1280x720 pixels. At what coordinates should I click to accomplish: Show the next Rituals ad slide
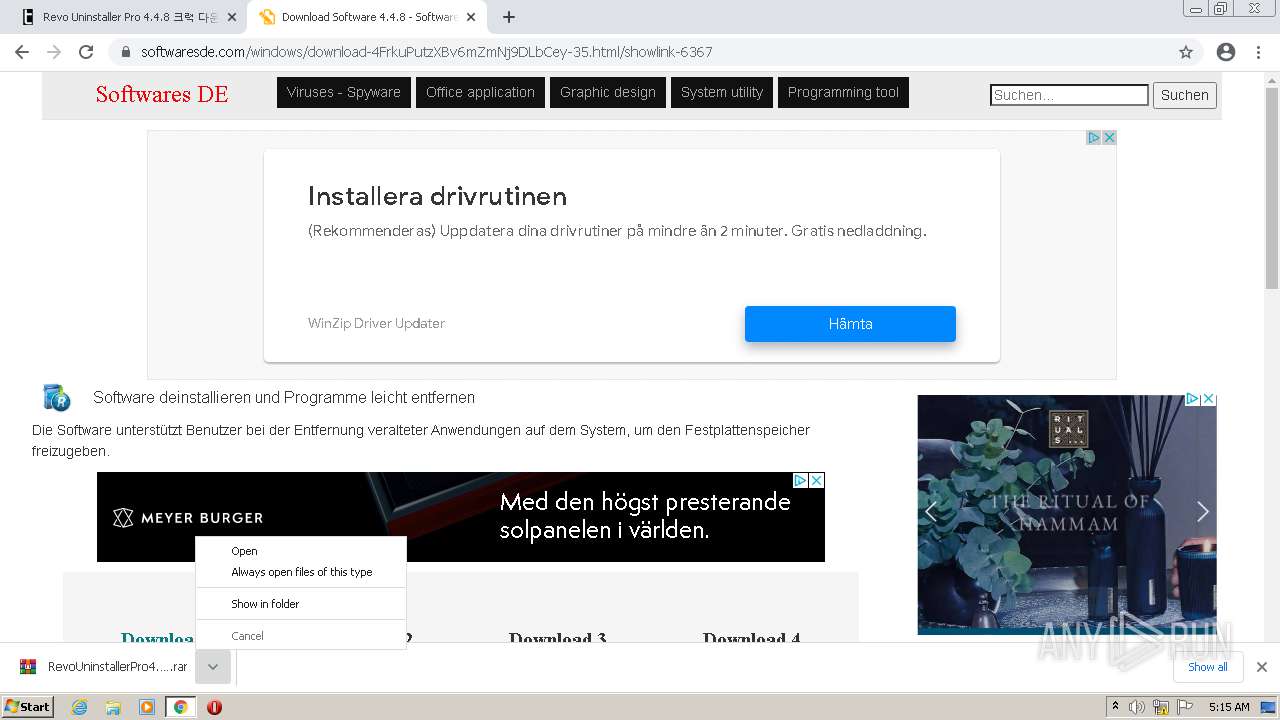1203,512
